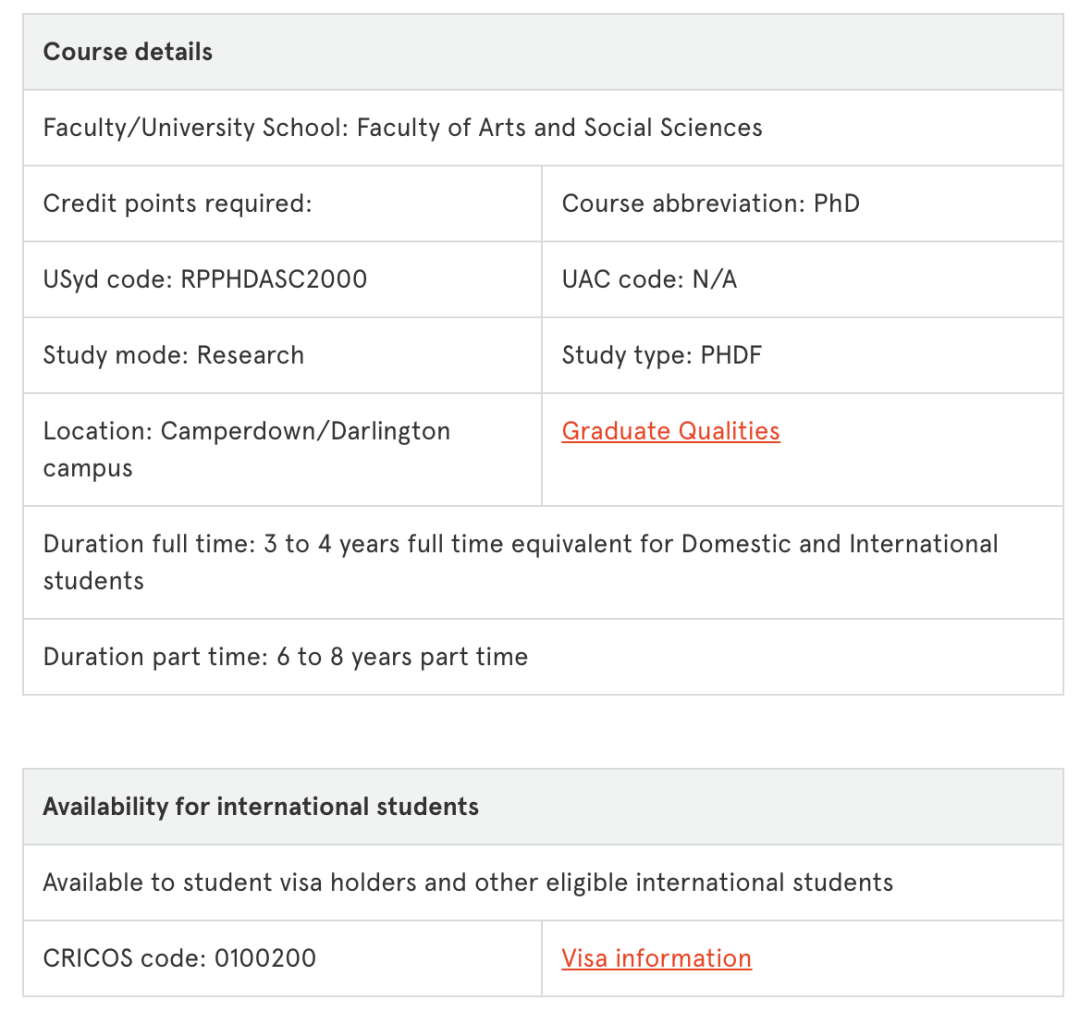Viewport: 1080px width, 1025px height.
Task: Click the UAC code N/A cell
Action: 649,280
